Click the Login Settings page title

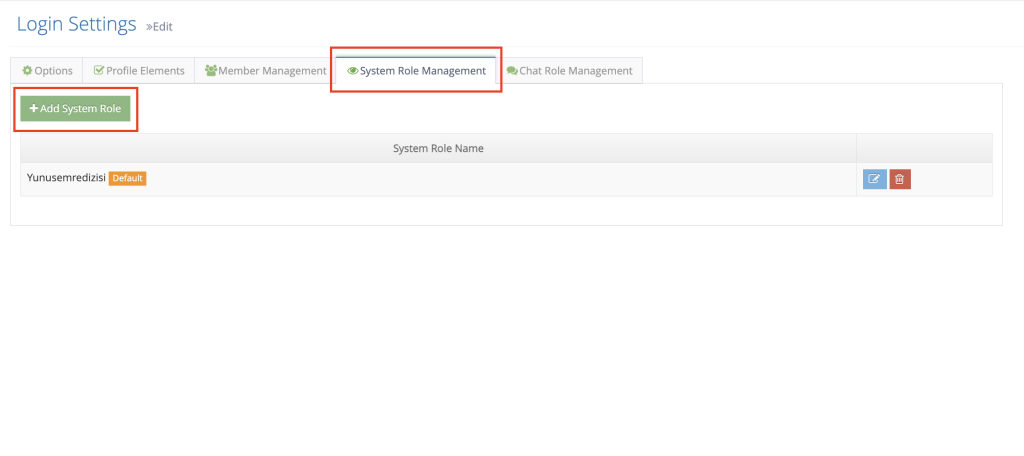[x=76, y=24]
